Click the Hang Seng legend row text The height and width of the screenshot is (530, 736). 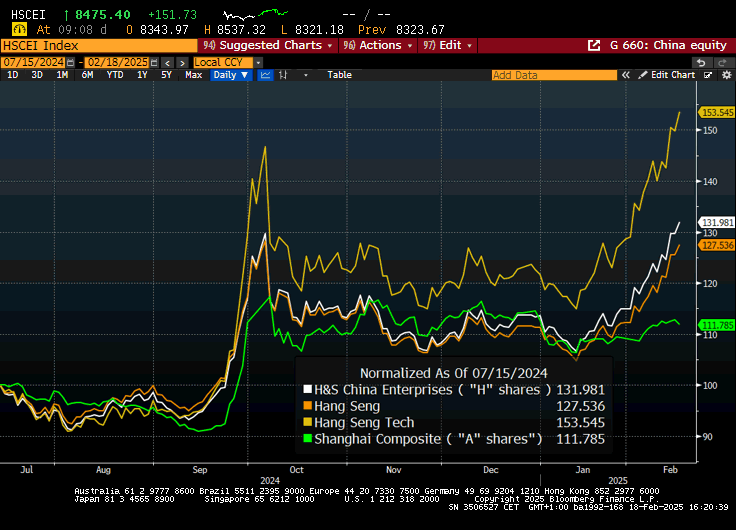click(347, 407)
